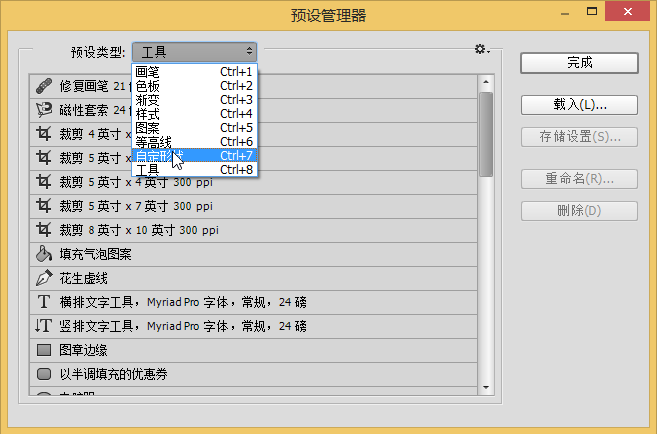Click the Magnetic Lasso preset icon
This screenshot has width=657, height=434.
pos(44,110)
